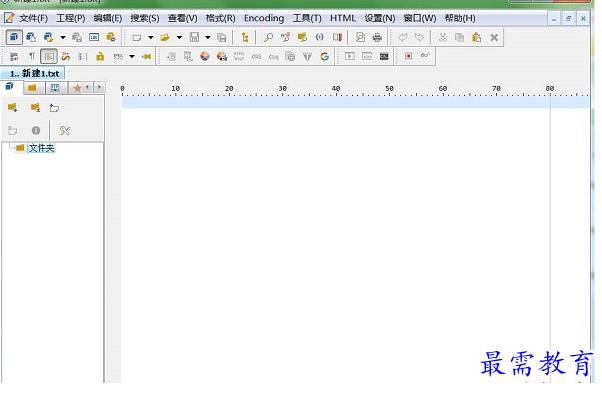This screenshot has width=602, height=395.
Task: Toggle the blue cube projects button in toolbar
Action: coord(14,37)
